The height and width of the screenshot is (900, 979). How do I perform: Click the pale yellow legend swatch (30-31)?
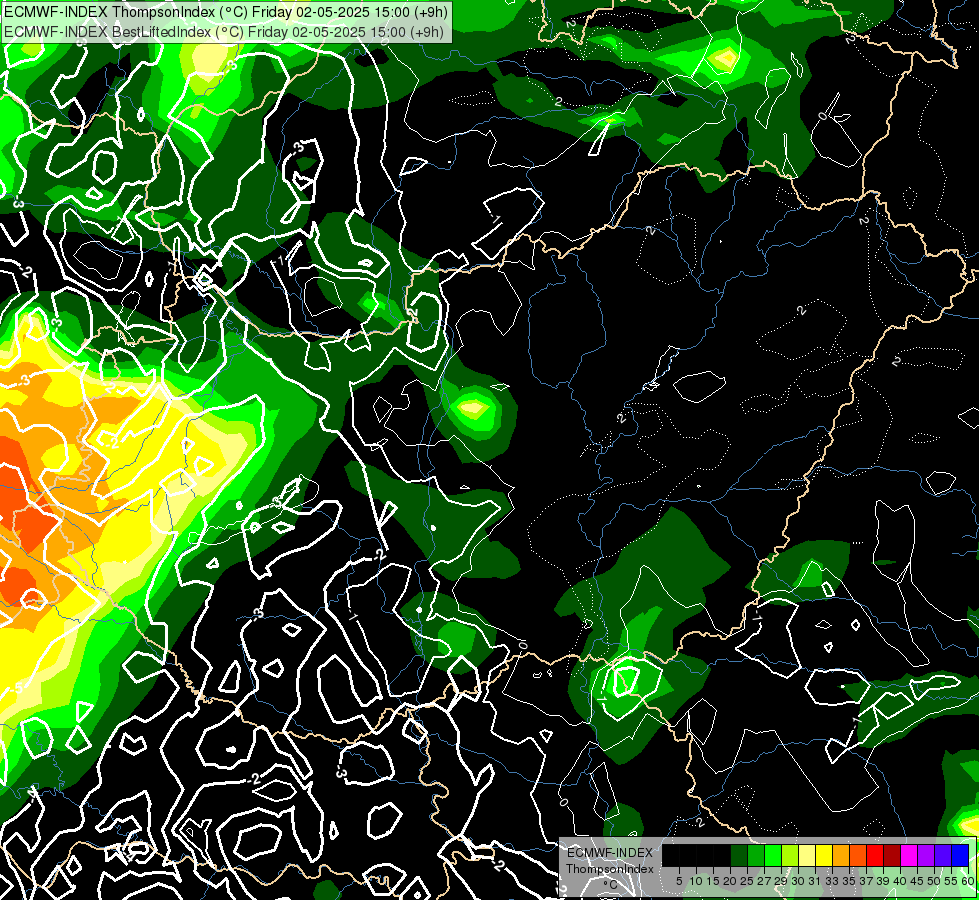(x=807, y=855)
